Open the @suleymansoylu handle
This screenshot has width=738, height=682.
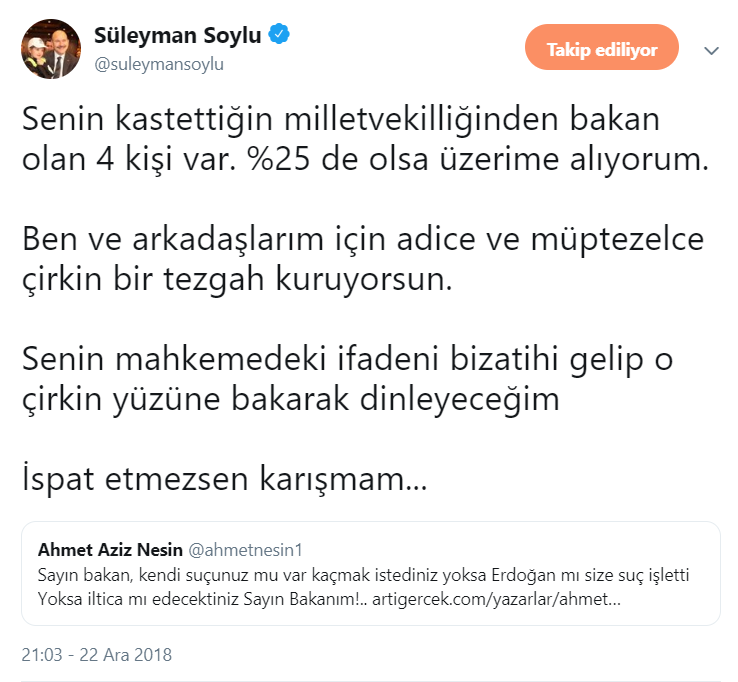[x=158, y=63]
